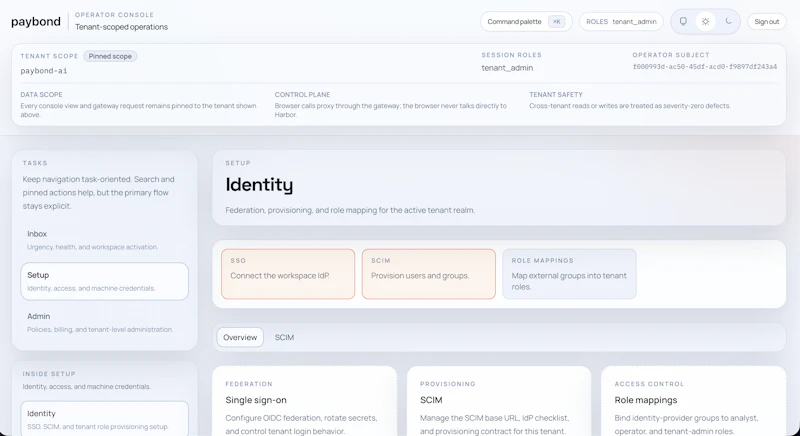Click the CONTROL PLANE label
800x436 pixels.
tap(303, 94)
